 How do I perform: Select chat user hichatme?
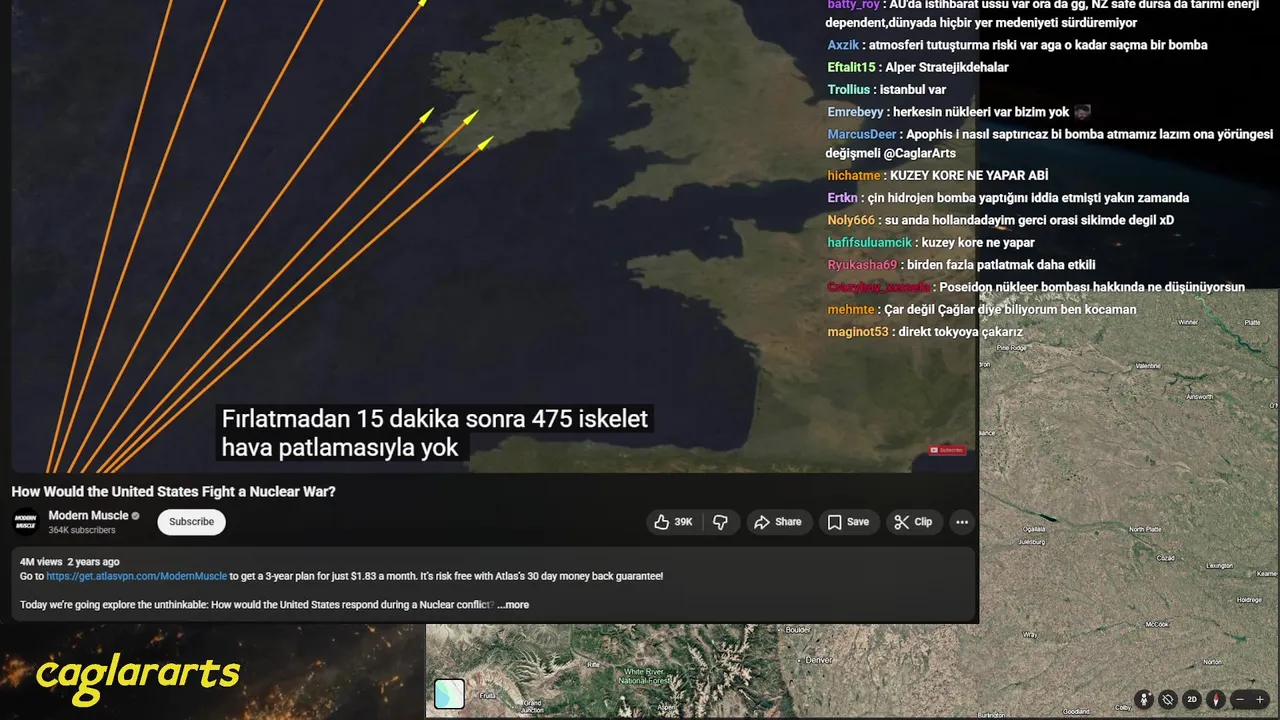pos(854,175)
